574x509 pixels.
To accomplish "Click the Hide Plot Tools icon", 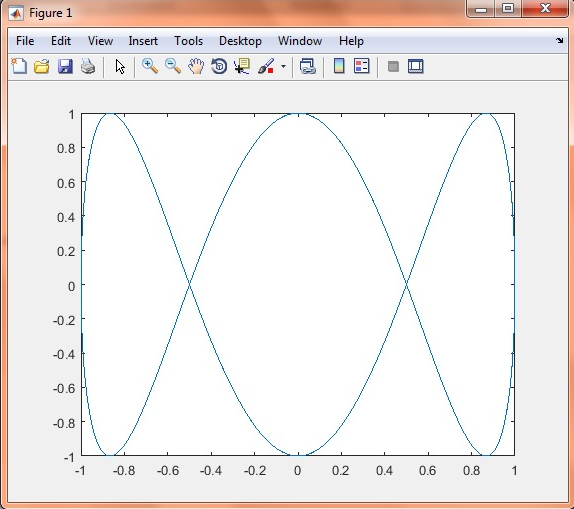I will click(x=393, y=67).
